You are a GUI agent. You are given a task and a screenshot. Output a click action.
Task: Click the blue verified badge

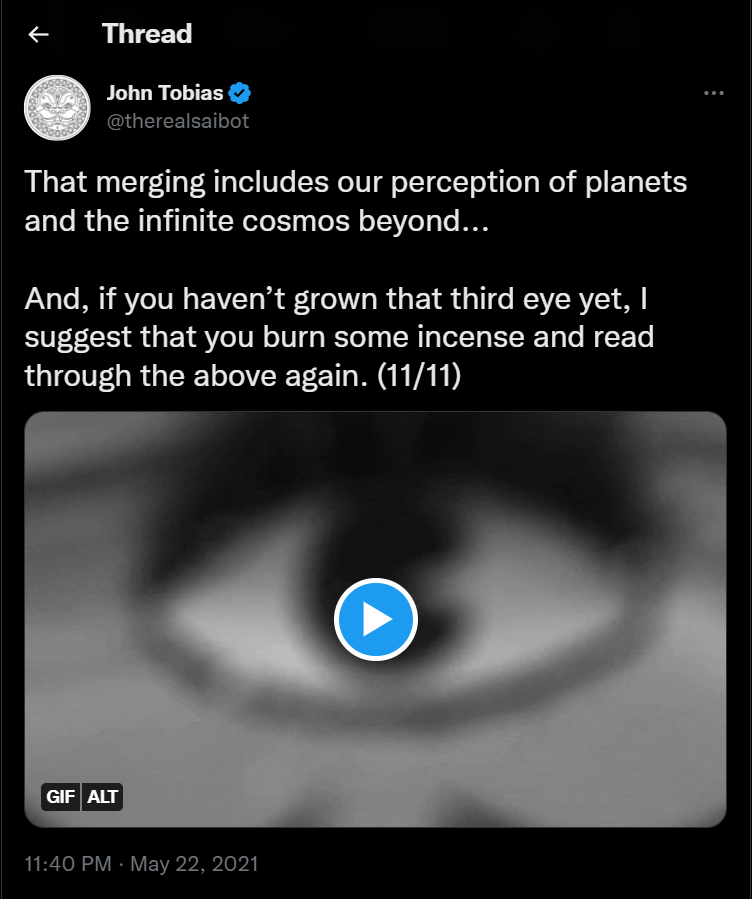[241, 95]
